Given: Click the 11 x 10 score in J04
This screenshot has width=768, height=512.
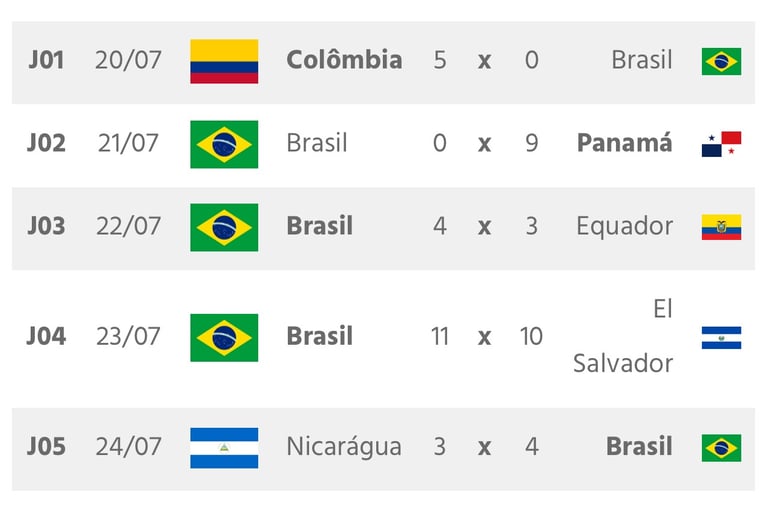Looking at the screenshot, I should (486, 337).
